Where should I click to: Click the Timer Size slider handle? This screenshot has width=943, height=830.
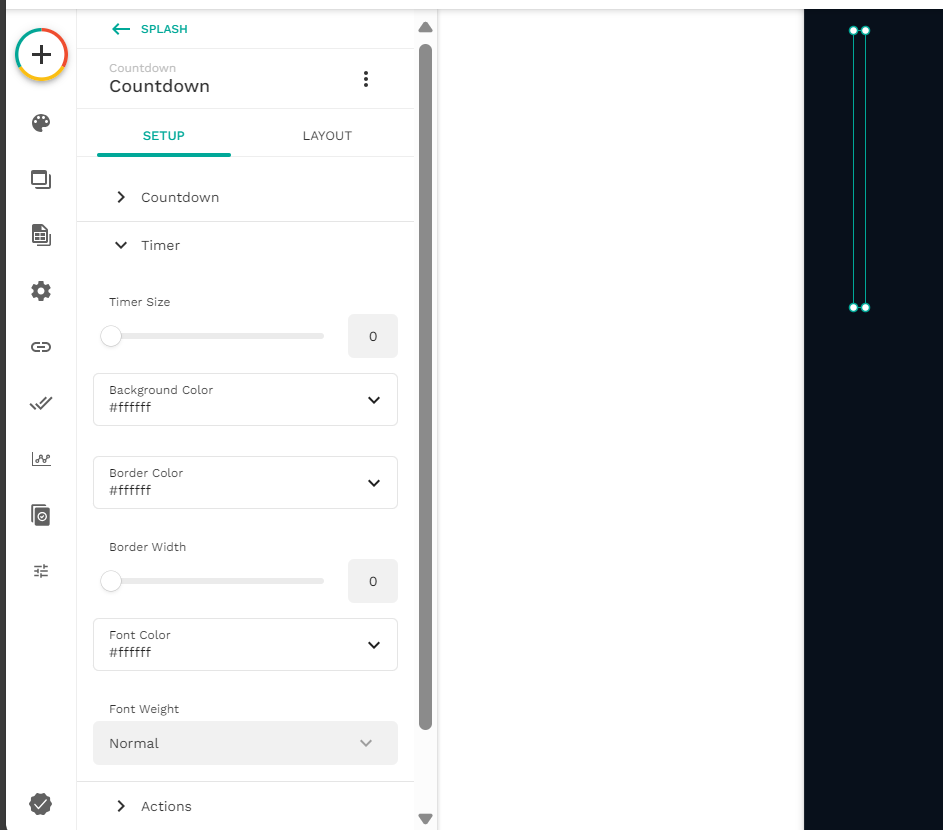[x=111, y=336]
